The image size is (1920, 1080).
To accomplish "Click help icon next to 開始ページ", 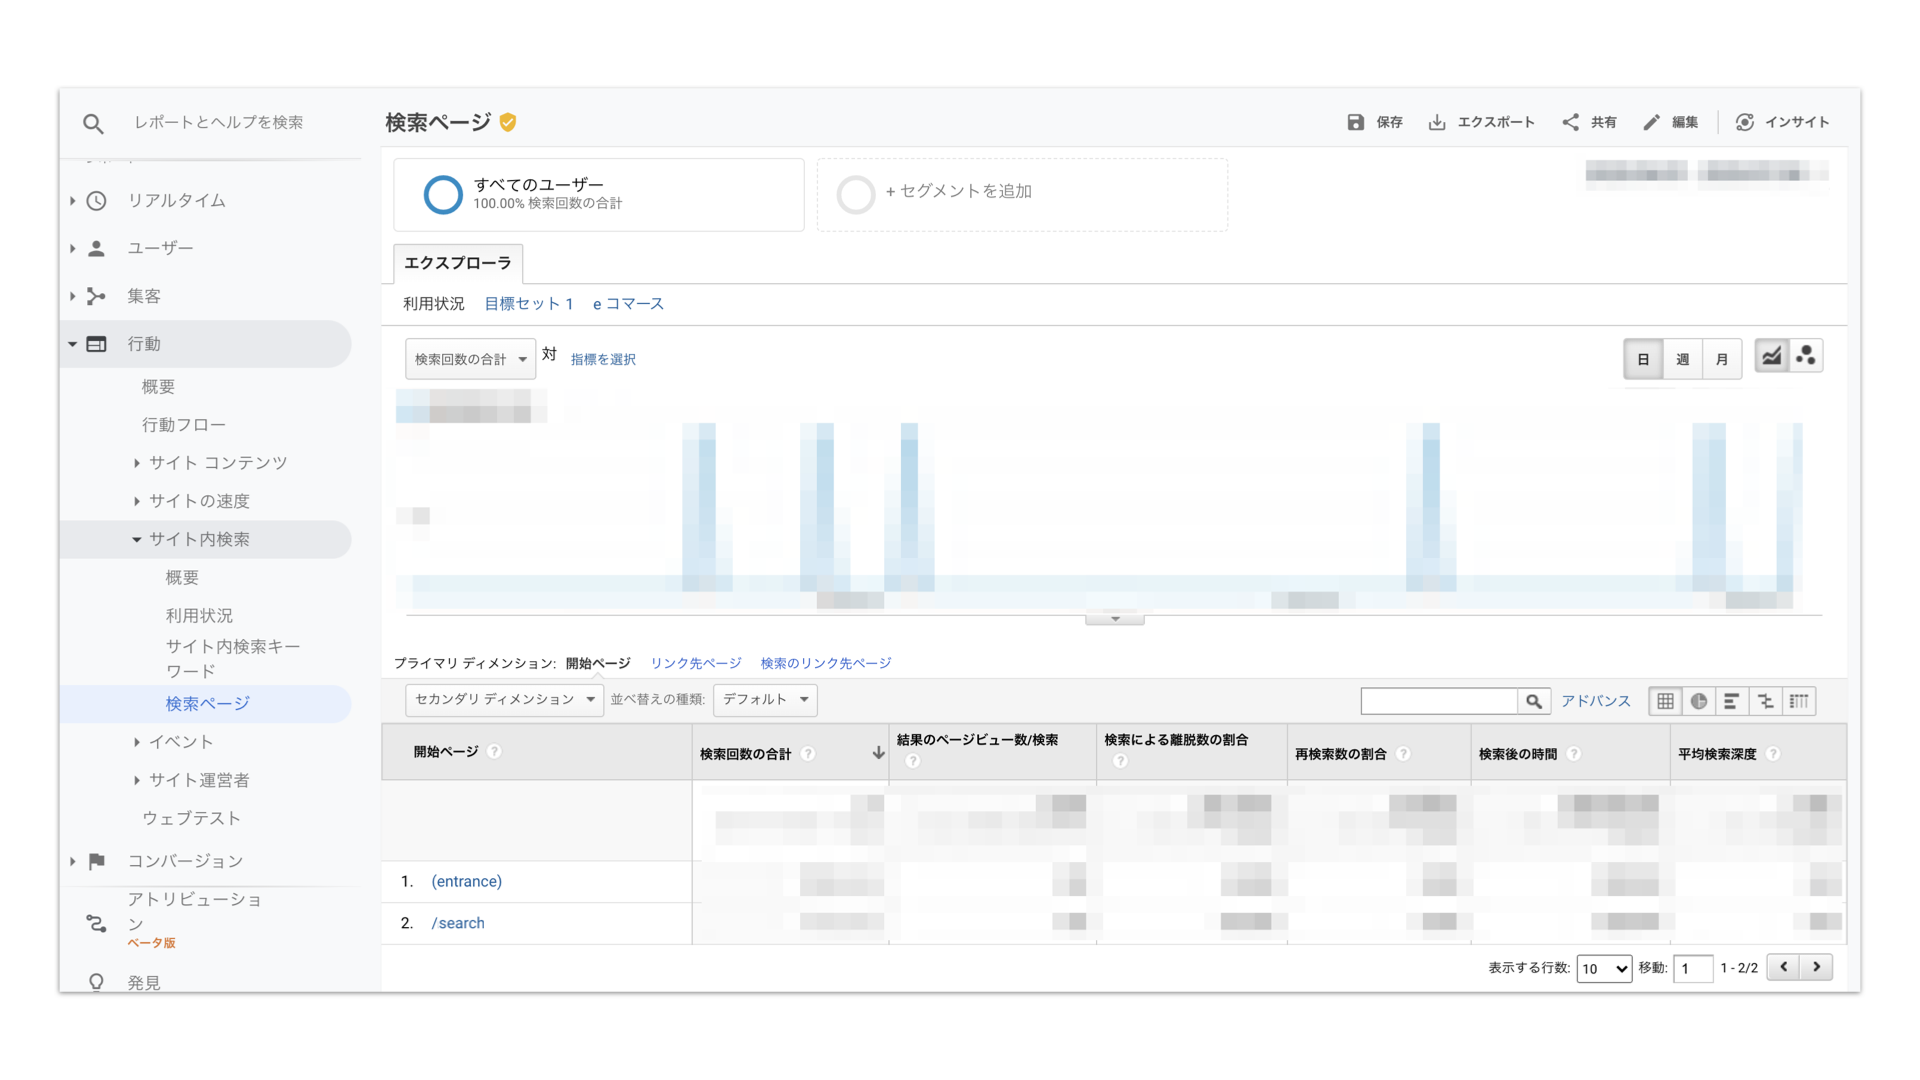I will click(494, 752).
